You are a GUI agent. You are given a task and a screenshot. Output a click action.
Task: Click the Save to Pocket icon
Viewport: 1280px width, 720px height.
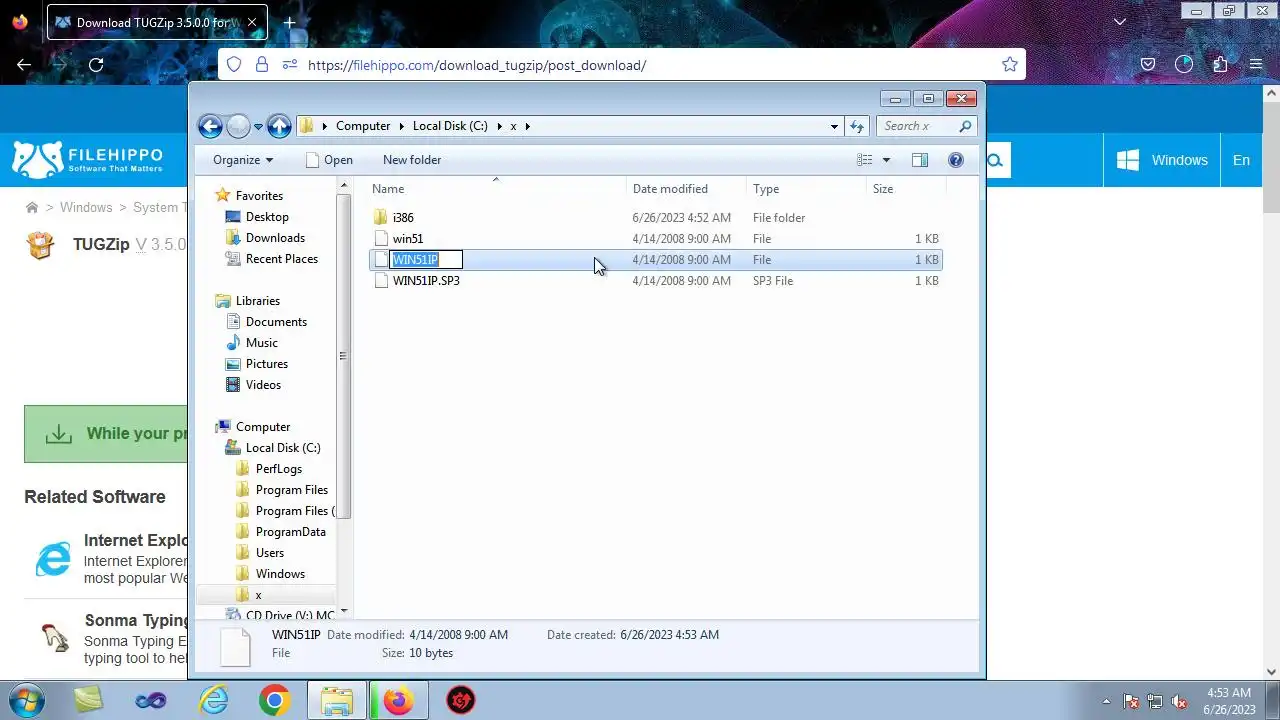(1148, 65)
